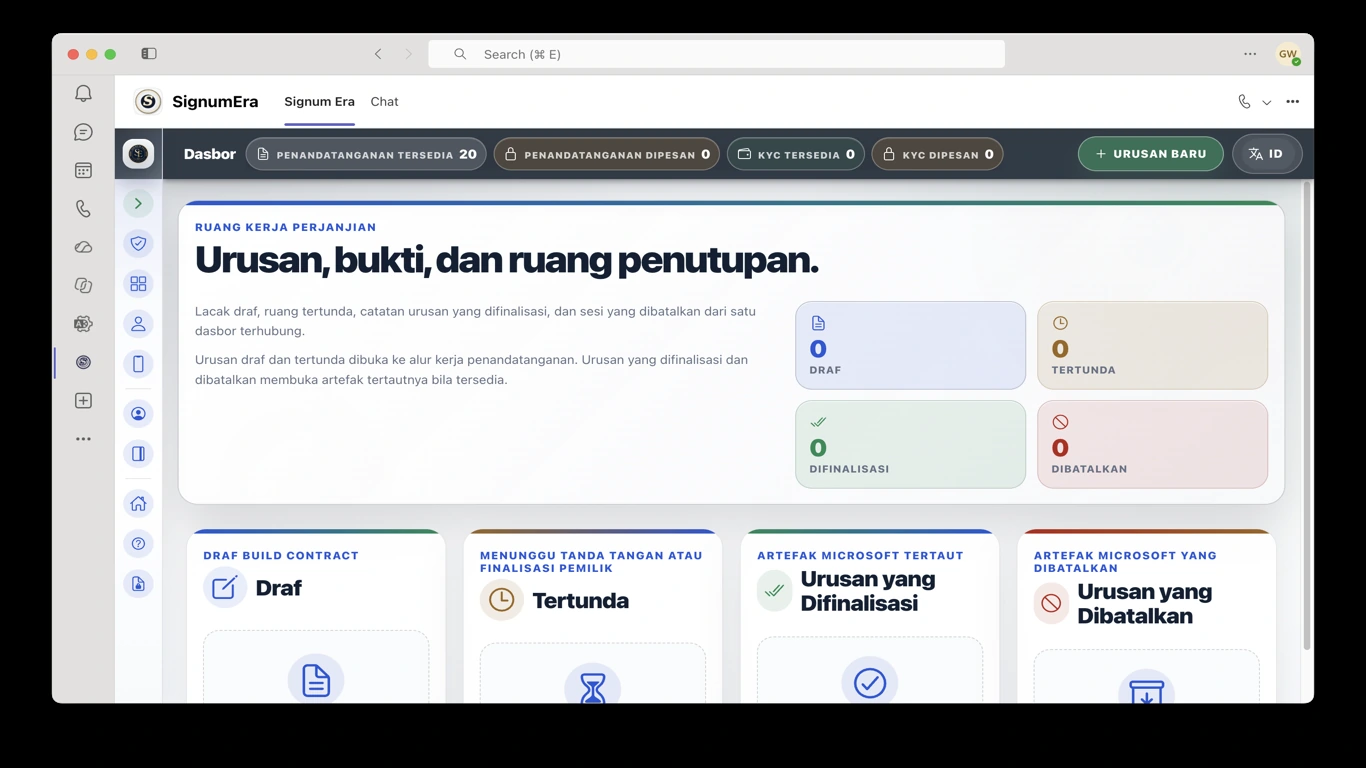Open help question mark icon in sidebar

coord(138,544)
